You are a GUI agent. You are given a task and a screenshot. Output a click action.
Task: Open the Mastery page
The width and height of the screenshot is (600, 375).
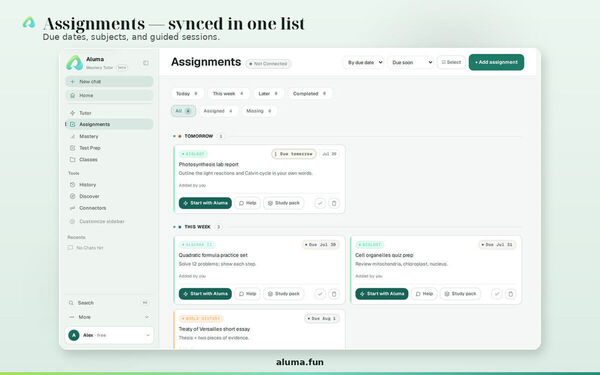[x=109, y=136]
